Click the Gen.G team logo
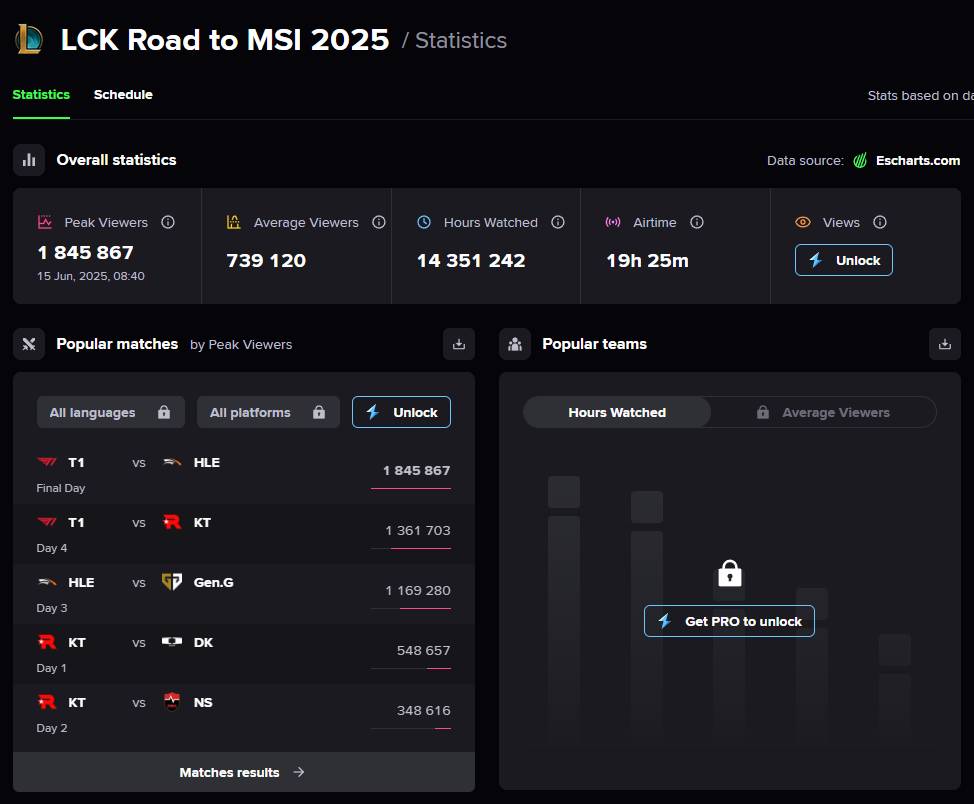 pos(172,582)
